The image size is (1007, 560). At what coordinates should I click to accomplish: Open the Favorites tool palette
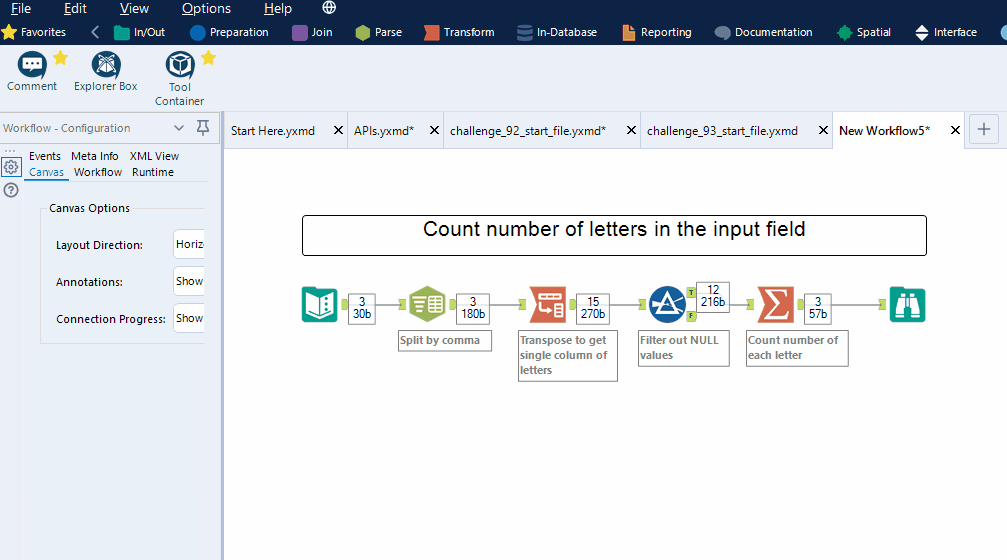click(34, 32)
